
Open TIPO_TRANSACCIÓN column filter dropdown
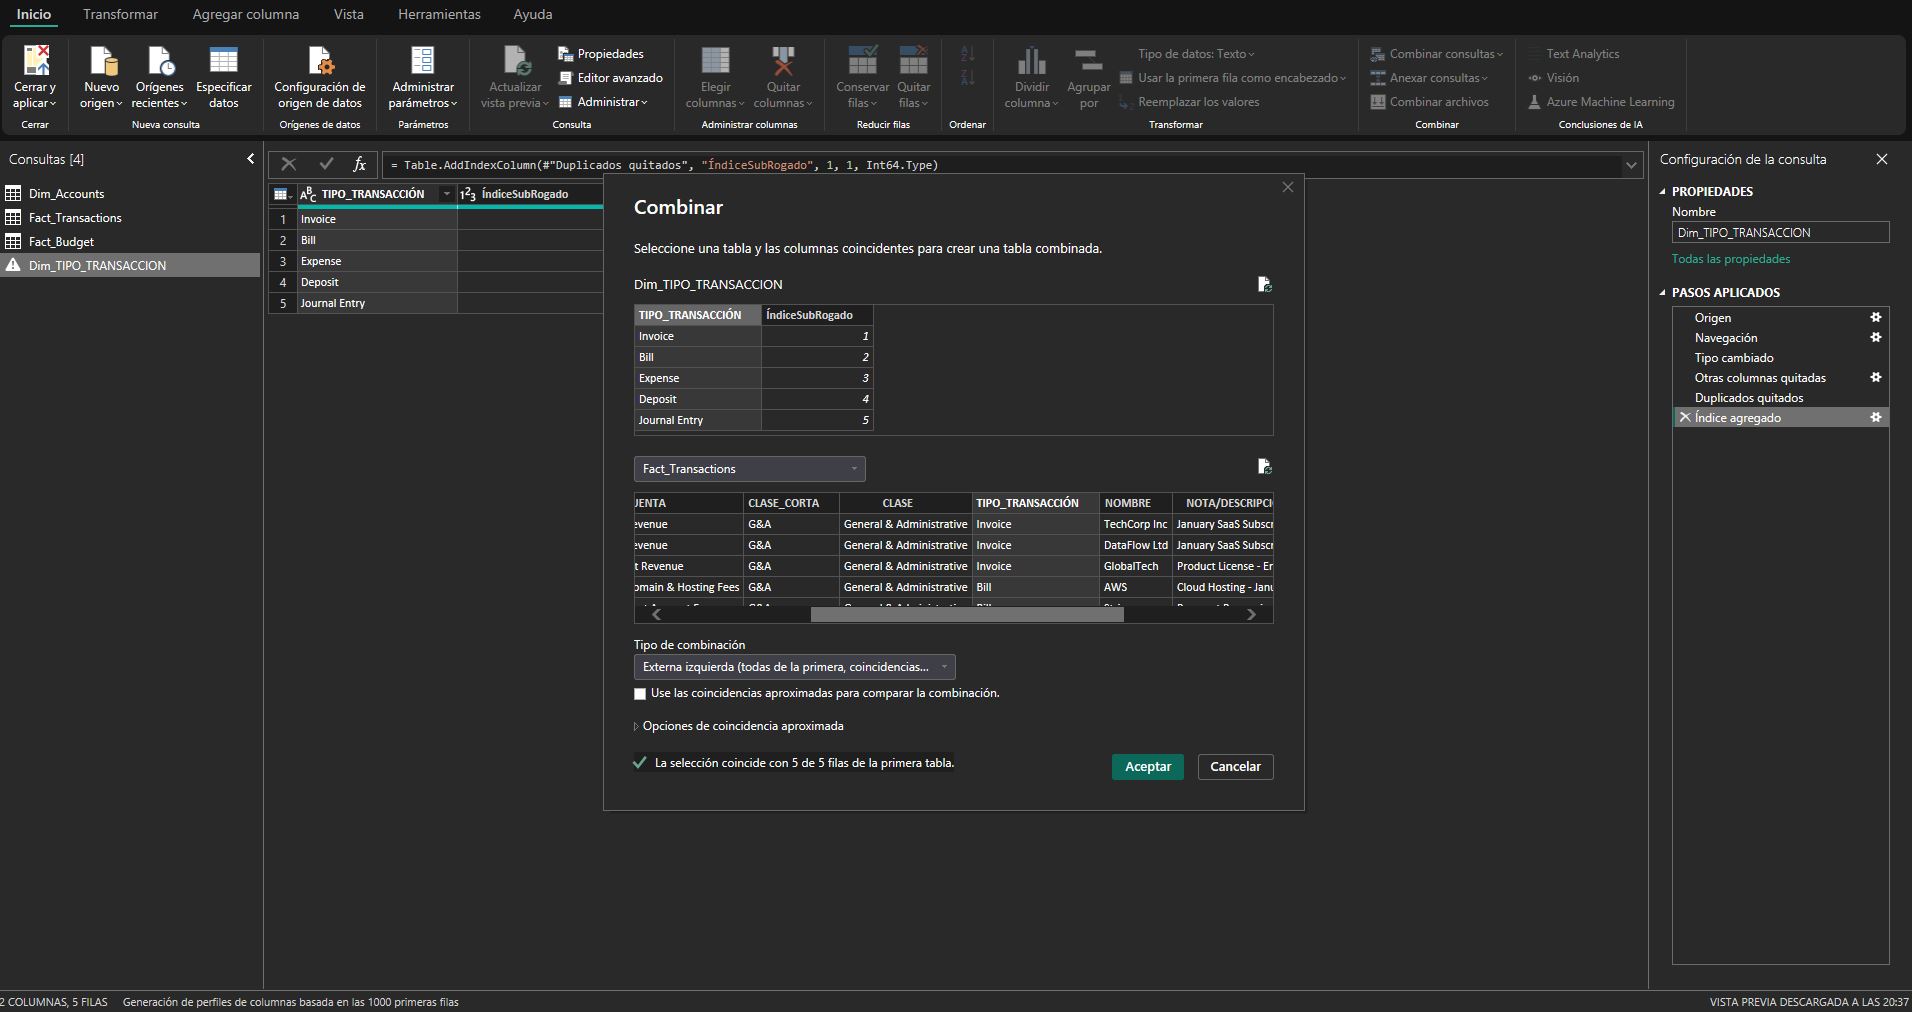pos(447,194)
